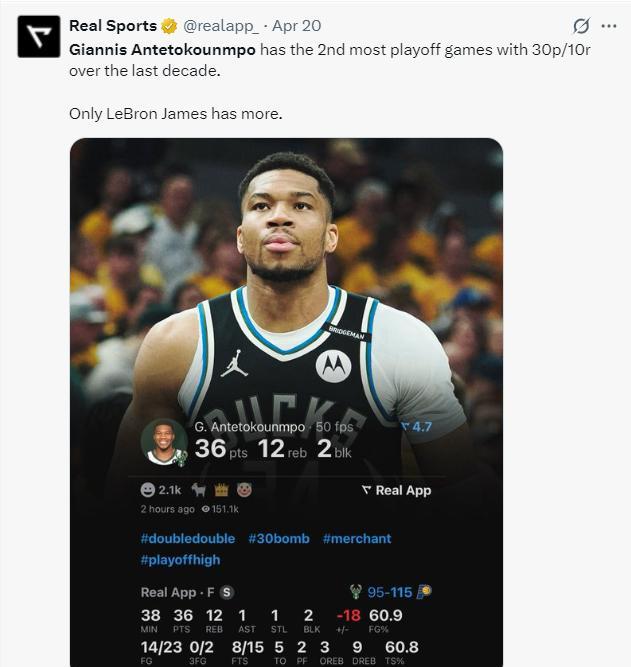The height and width of the screenshot is (667, 631).
Task: Select the #merchant hashtag
Action: point(357,538)
